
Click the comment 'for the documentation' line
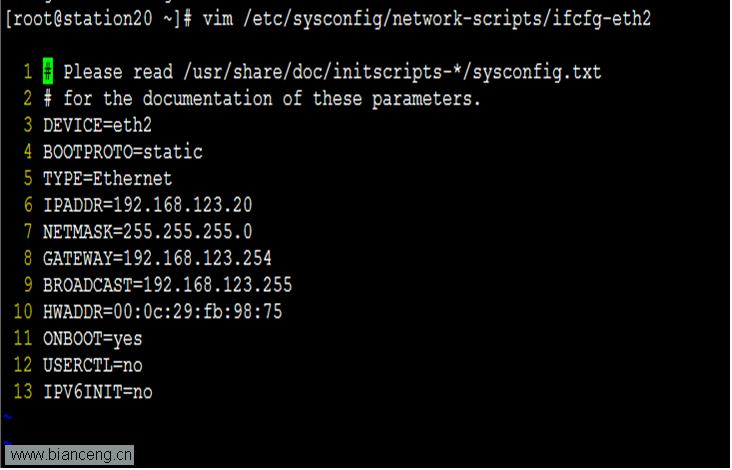261,99
